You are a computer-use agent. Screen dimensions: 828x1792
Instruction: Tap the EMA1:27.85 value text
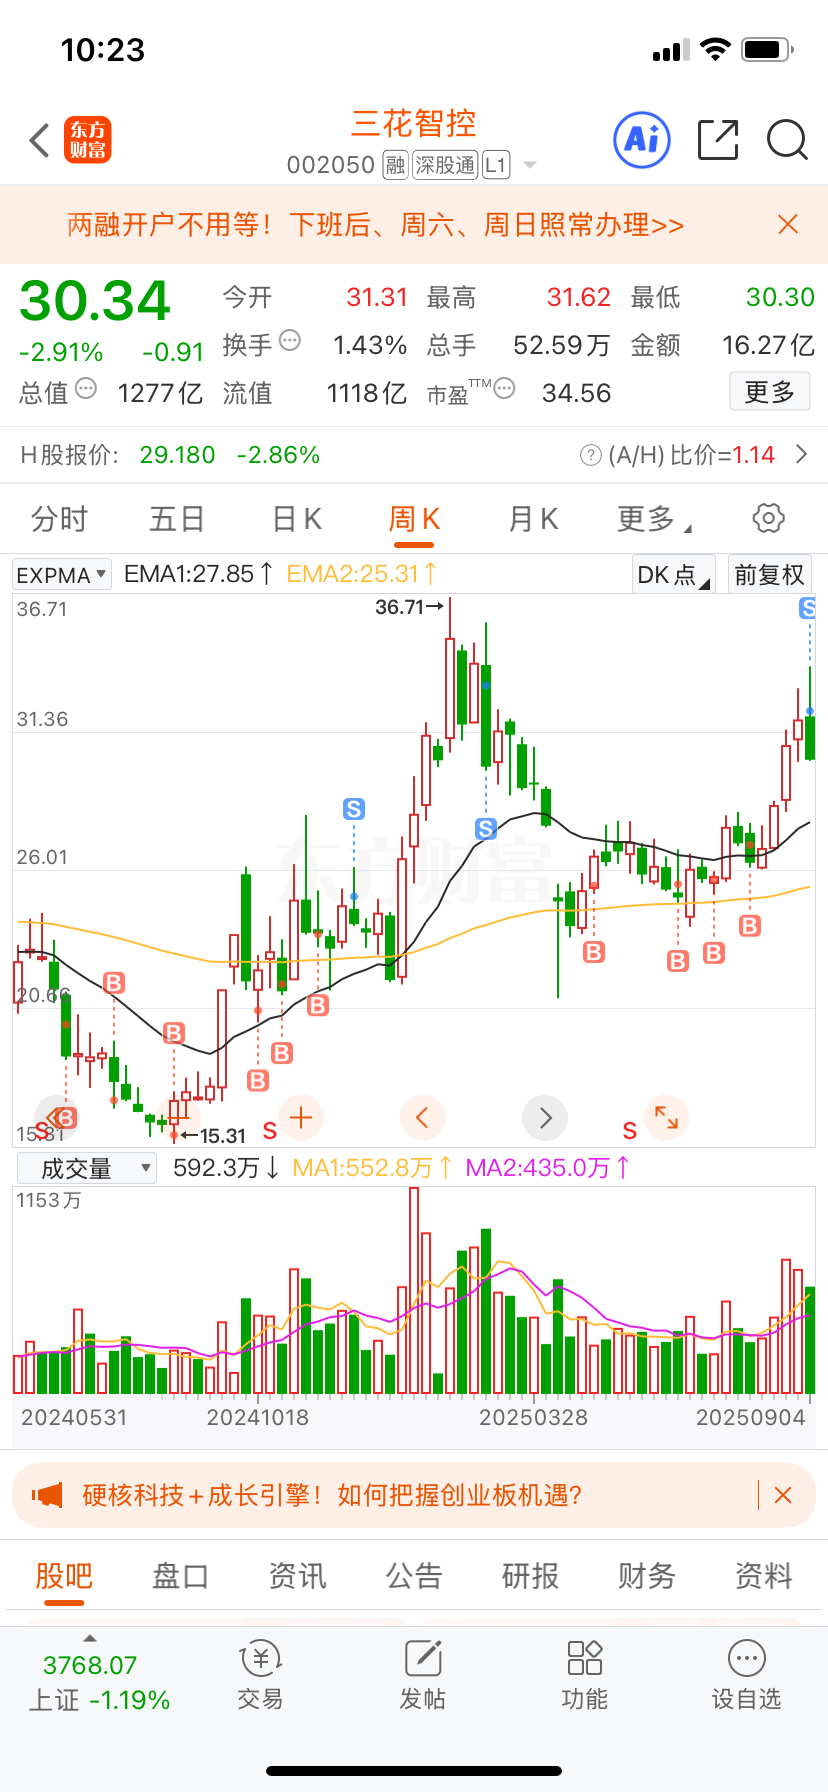coord(198,574)
